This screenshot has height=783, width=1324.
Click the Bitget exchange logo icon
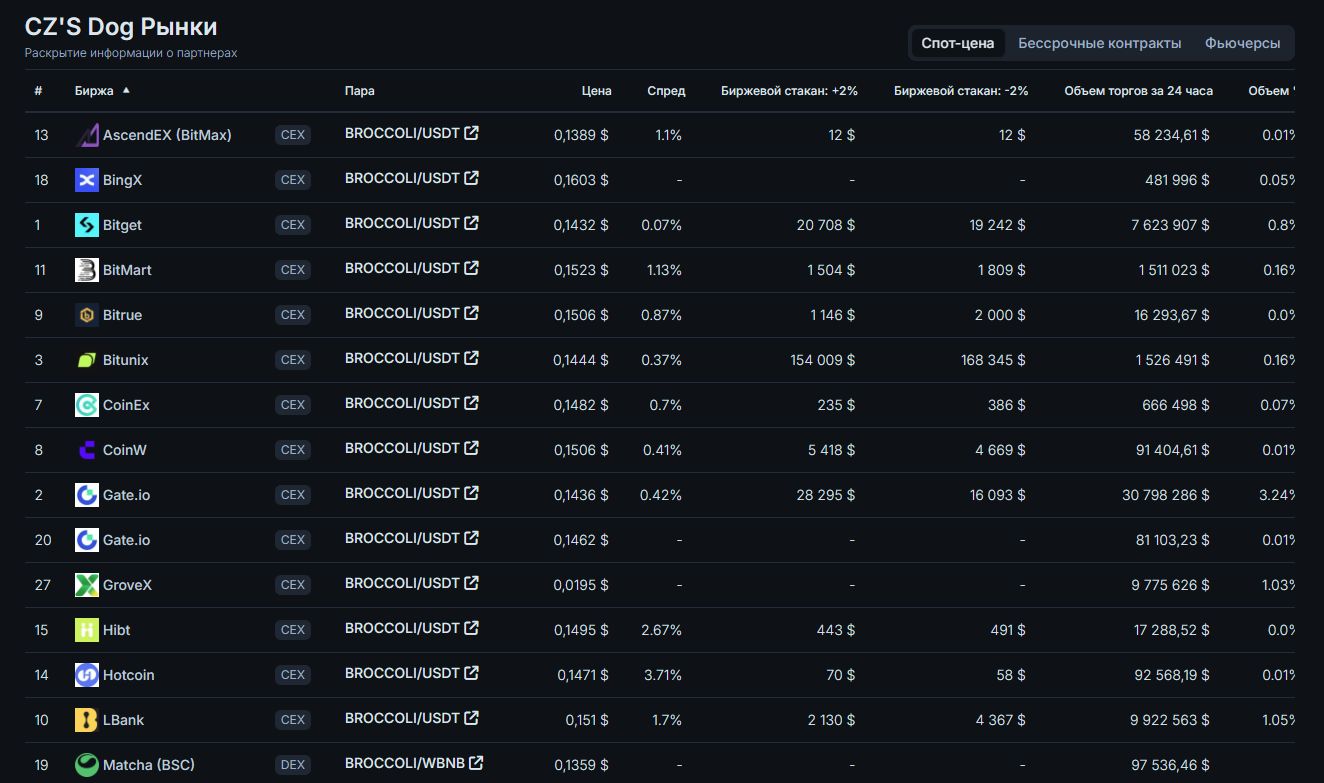[x=87, y=225]
